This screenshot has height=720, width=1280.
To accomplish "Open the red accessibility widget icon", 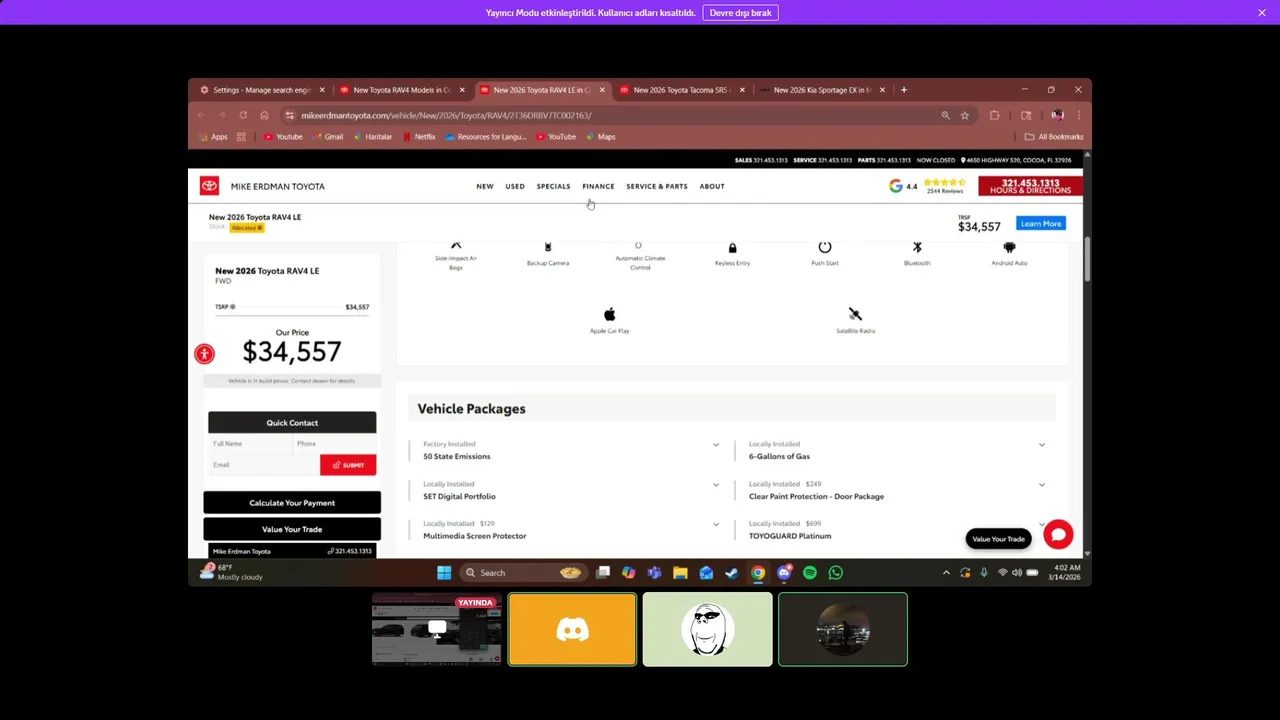I will (x=204, y=354).
